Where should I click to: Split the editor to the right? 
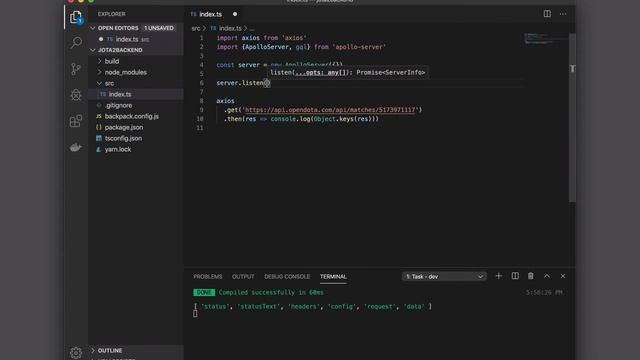tap(547, 14)
